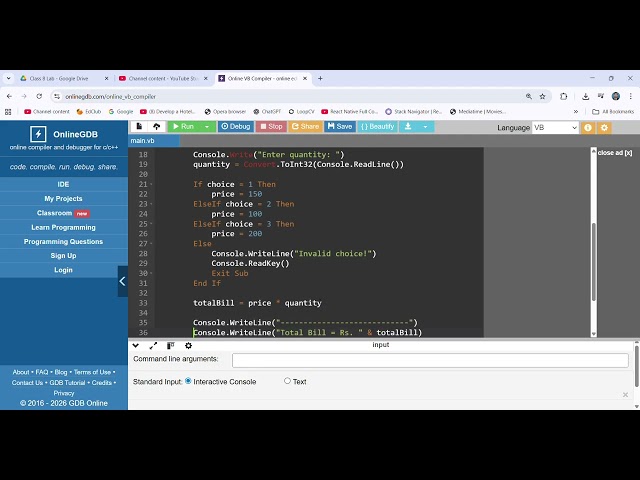This screenshot has width=640, height=480.
Task: Switch to Channel content YouTube Studio tab
Action: point(163,78)
